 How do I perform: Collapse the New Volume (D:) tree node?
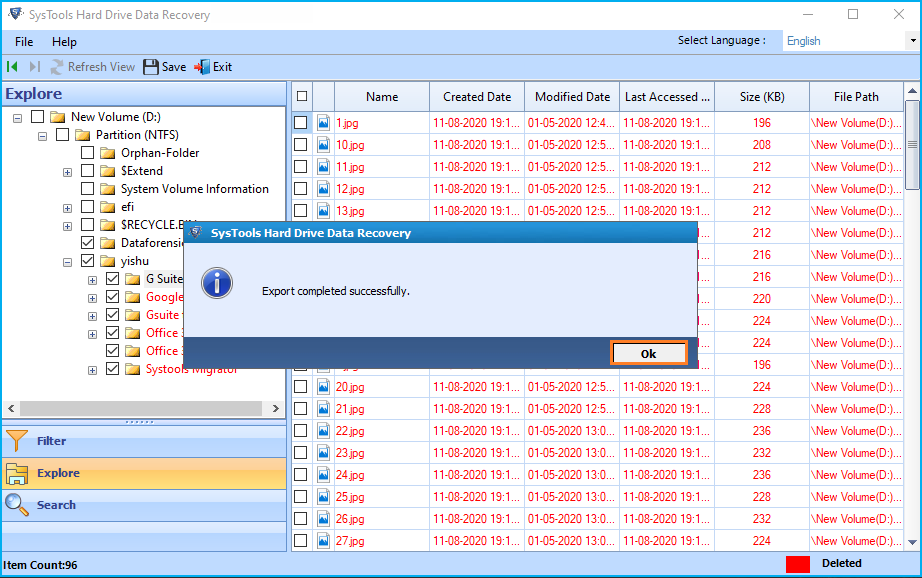18,118
